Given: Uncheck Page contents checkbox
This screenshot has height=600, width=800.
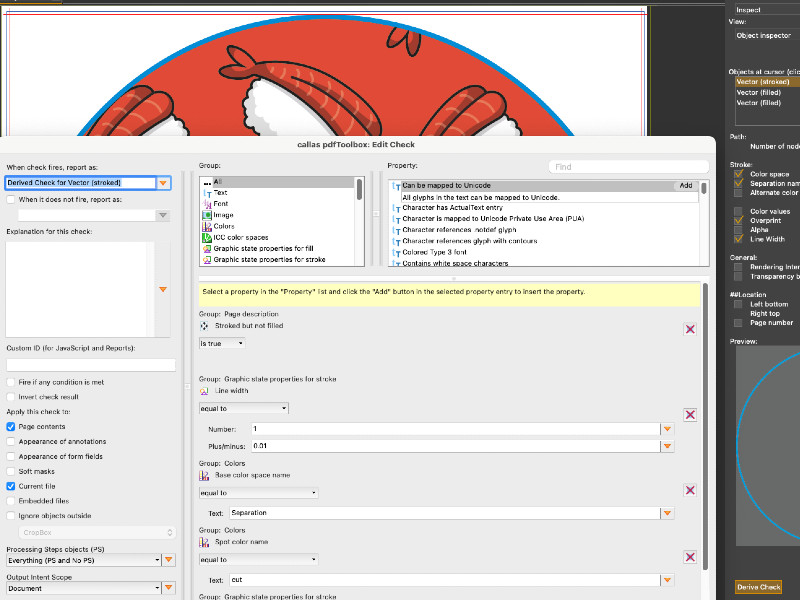Looking at the screenshot, I should (11, 427).
